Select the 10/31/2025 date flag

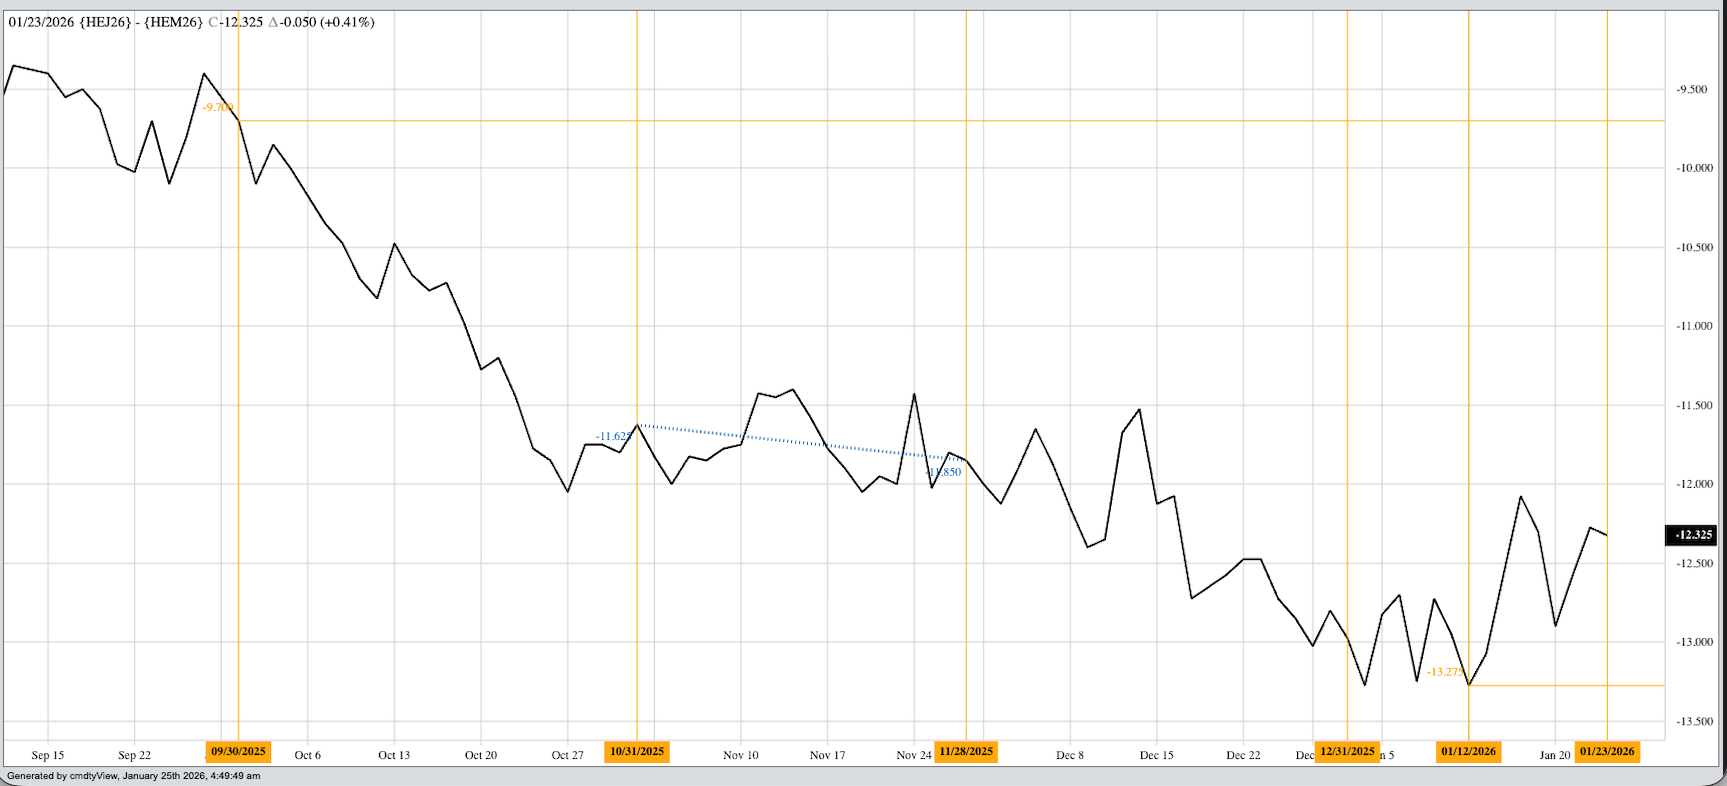click(x=637, y=752)
